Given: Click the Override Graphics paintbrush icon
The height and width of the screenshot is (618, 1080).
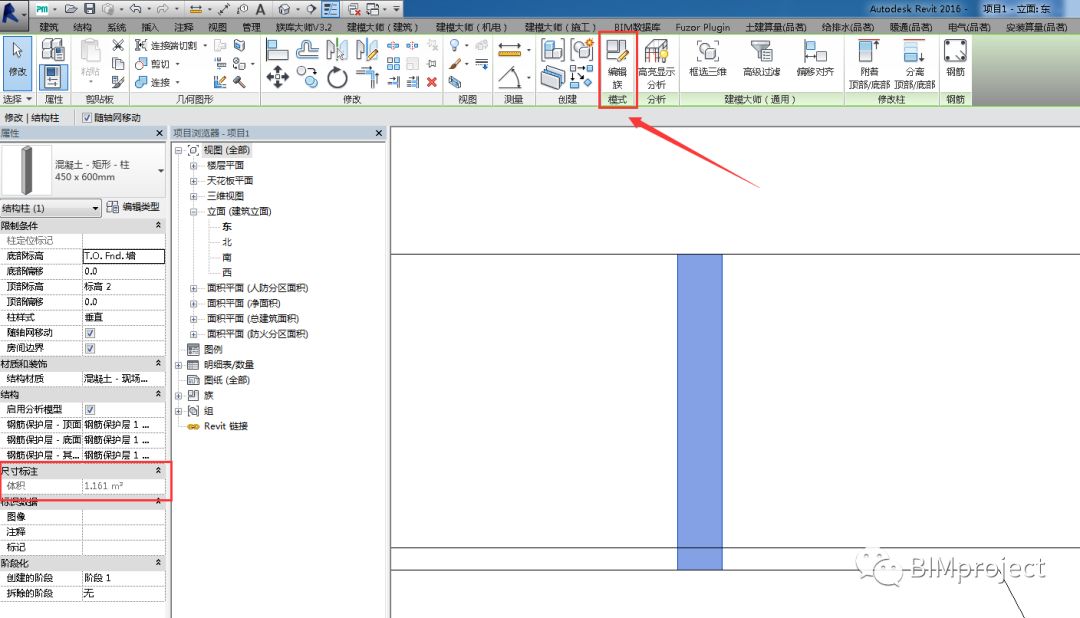Looking at the screenshot, I should 455,64.
